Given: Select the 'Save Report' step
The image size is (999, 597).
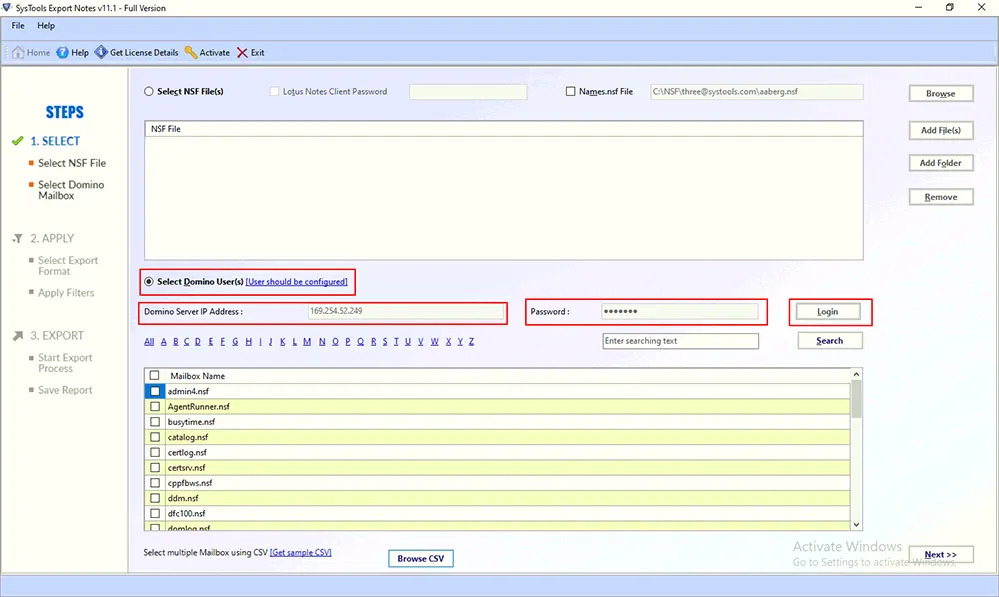Looking at the screenshot, I should (x=65, y=390).
